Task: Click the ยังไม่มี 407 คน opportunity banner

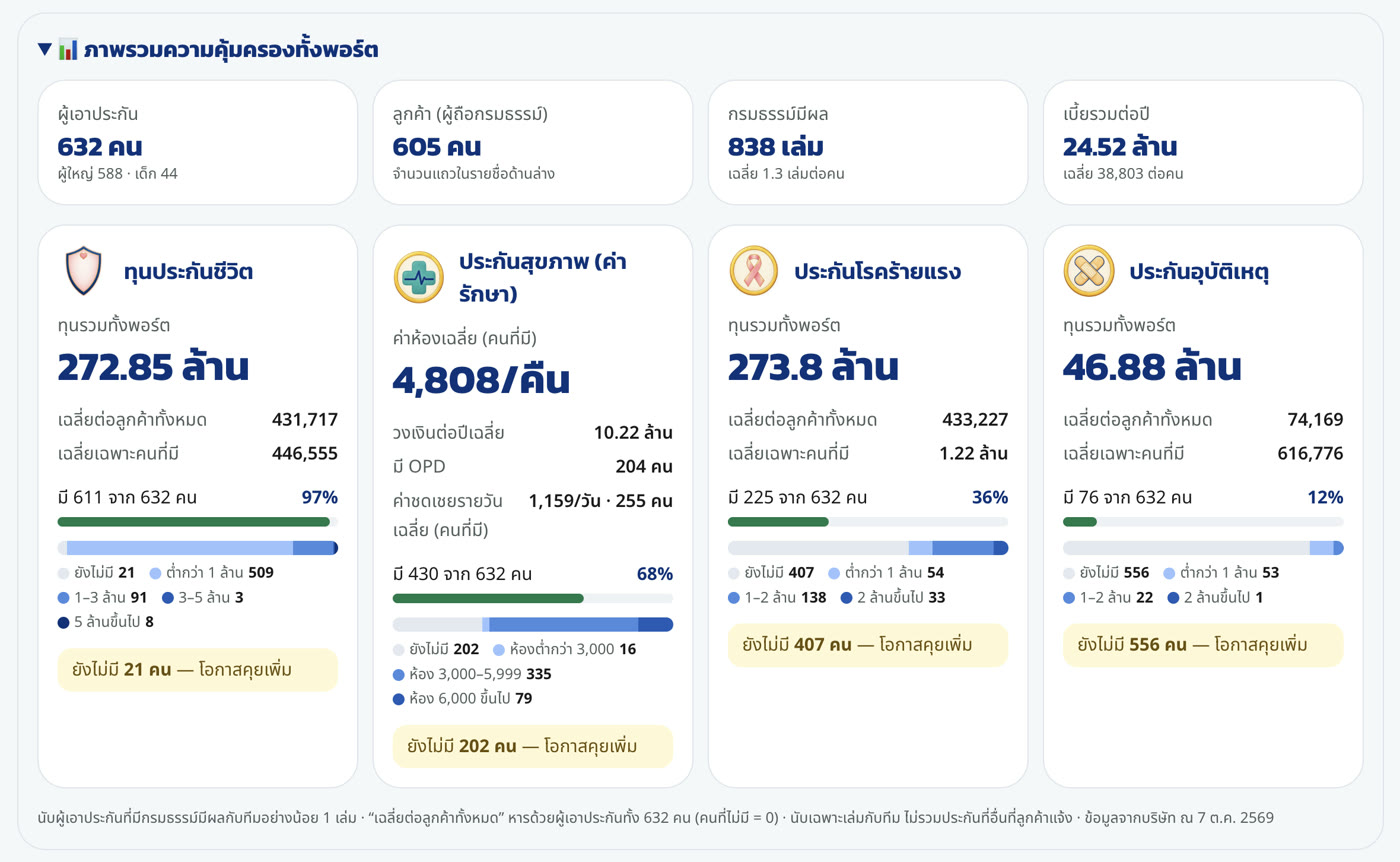Action: [x=868, y=645]
